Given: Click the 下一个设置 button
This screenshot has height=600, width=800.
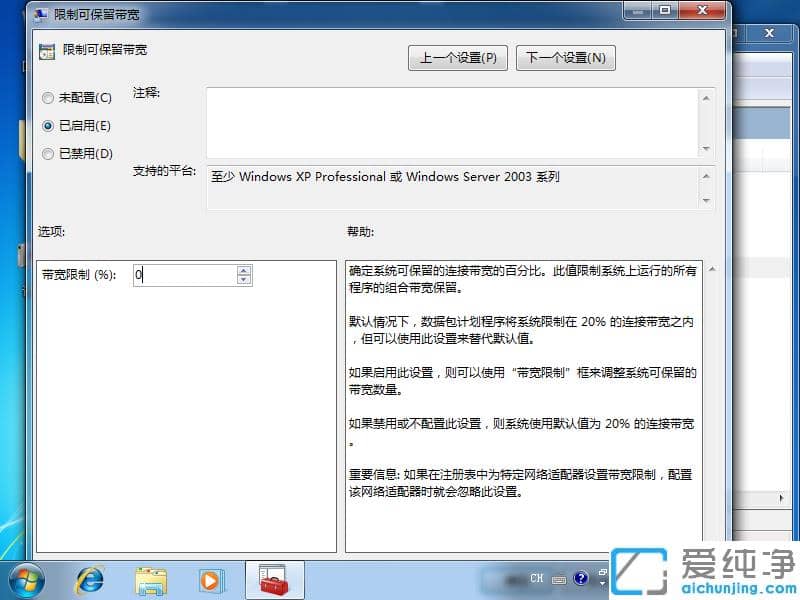Looking at the screenshot, I should pyautogui.click(x=565, y=57).
